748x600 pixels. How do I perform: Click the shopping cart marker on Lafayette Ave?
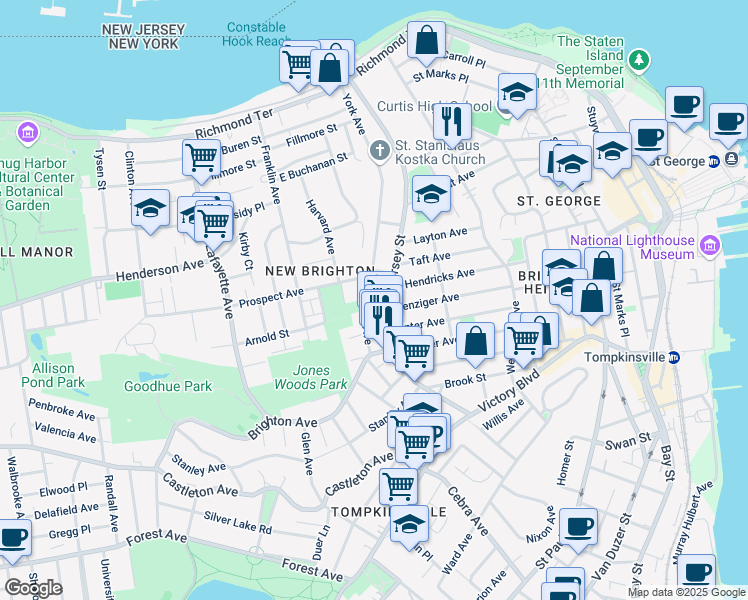pyautogui.click(x=214, y=224)
